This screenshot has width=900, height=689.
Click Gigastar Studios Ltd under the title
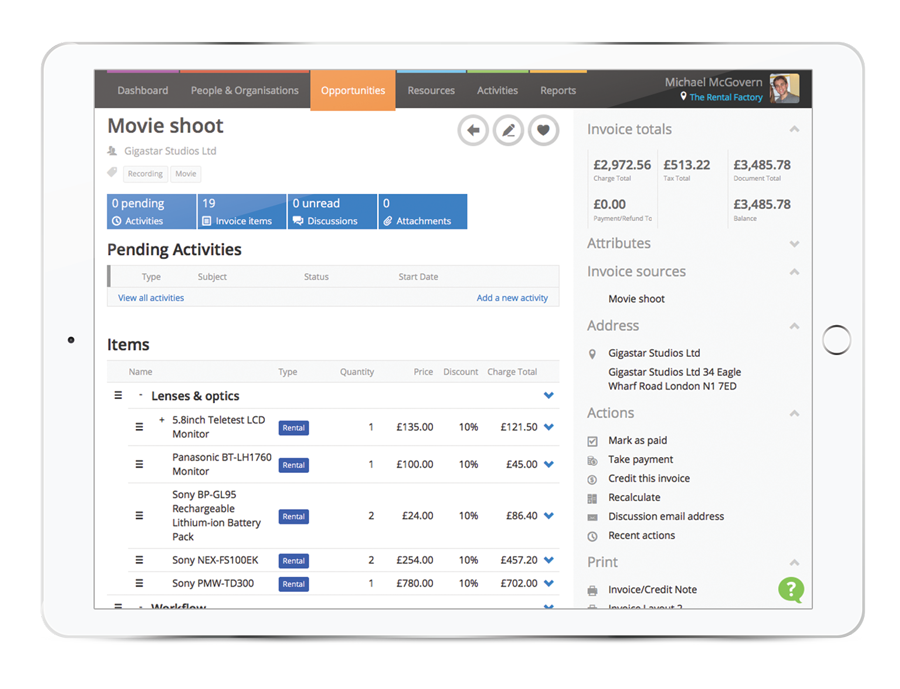pos(170,151)
